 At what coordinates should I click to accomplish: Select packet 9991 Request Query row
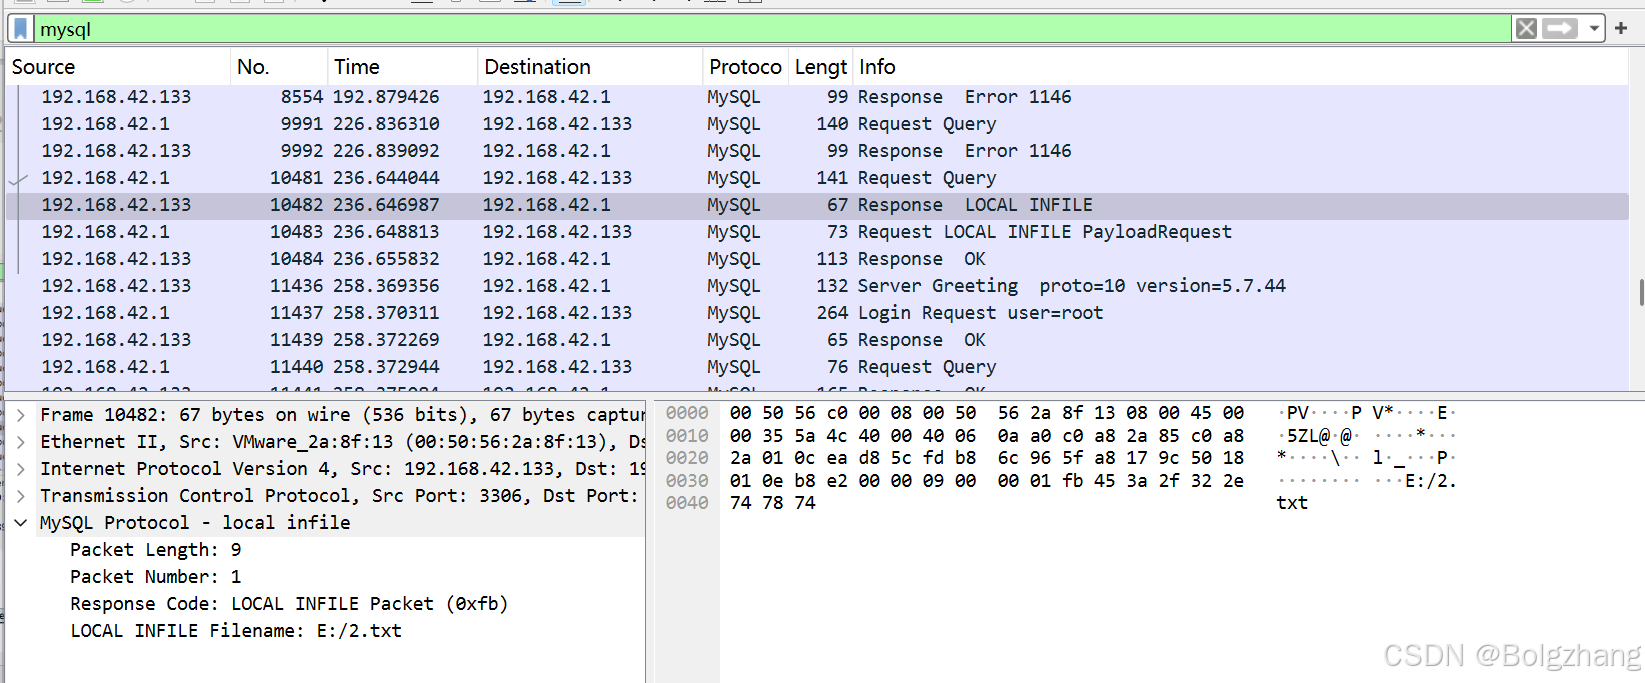(817, 124)
